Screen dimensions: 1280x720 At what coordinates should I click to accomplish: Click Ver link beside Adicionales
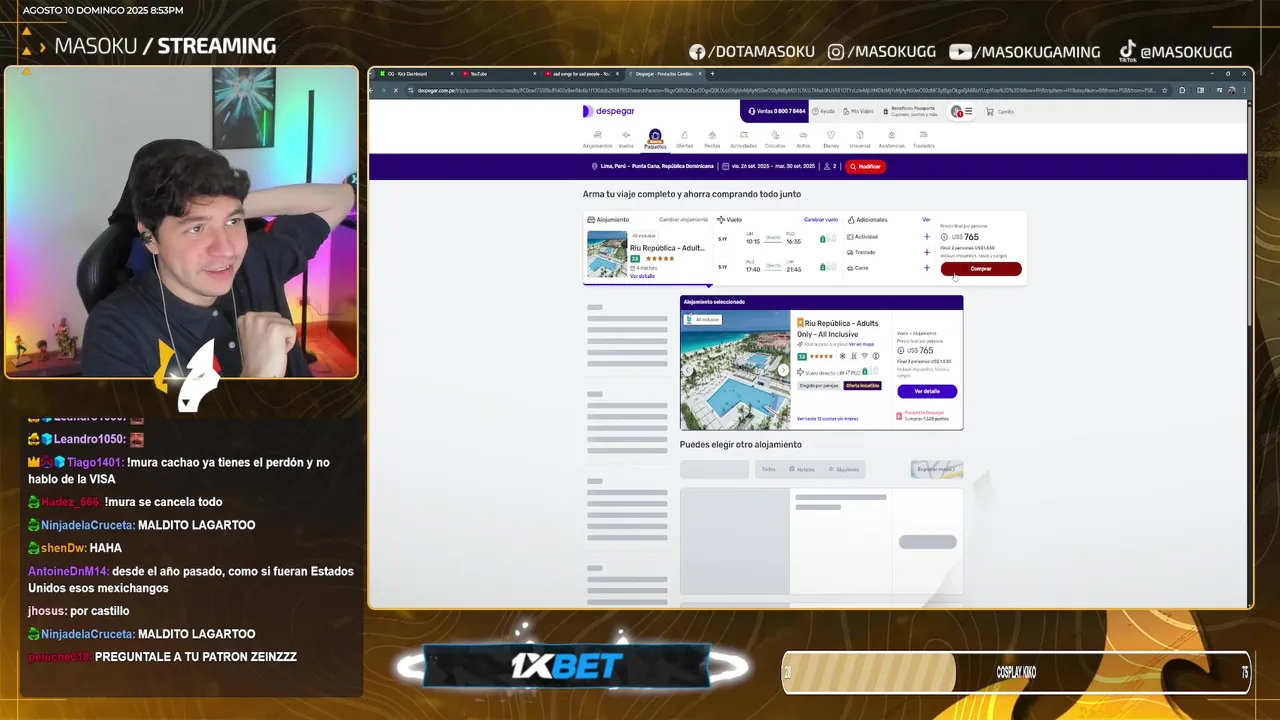[x=926, y=219]
